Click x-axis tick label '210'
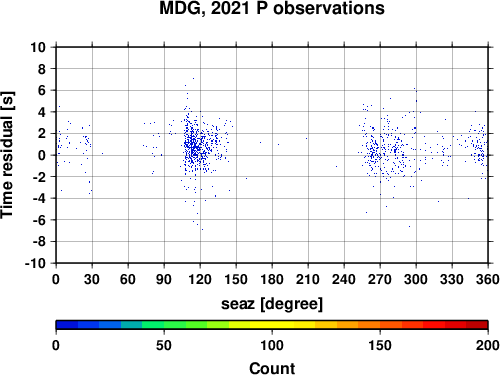Image resolution: width=500 pixels, height=375 pixels. coord(308,279)
